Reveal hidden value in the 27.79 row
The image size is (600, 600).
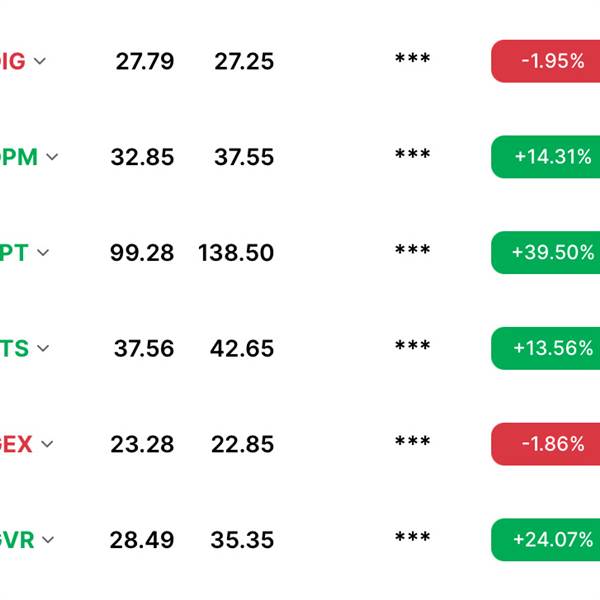click(x=412, y=59)
